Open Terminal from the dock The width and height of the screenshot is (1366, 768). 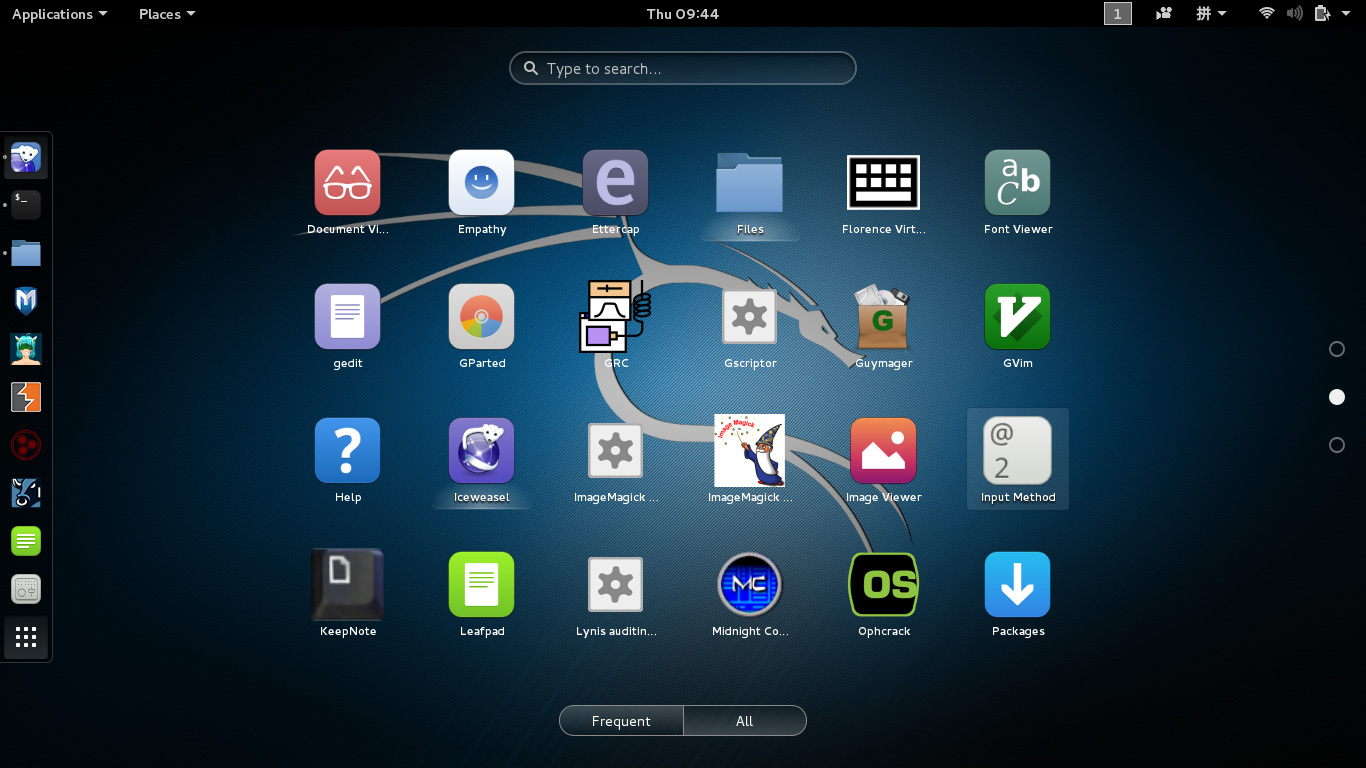click(x=26, y=205)
